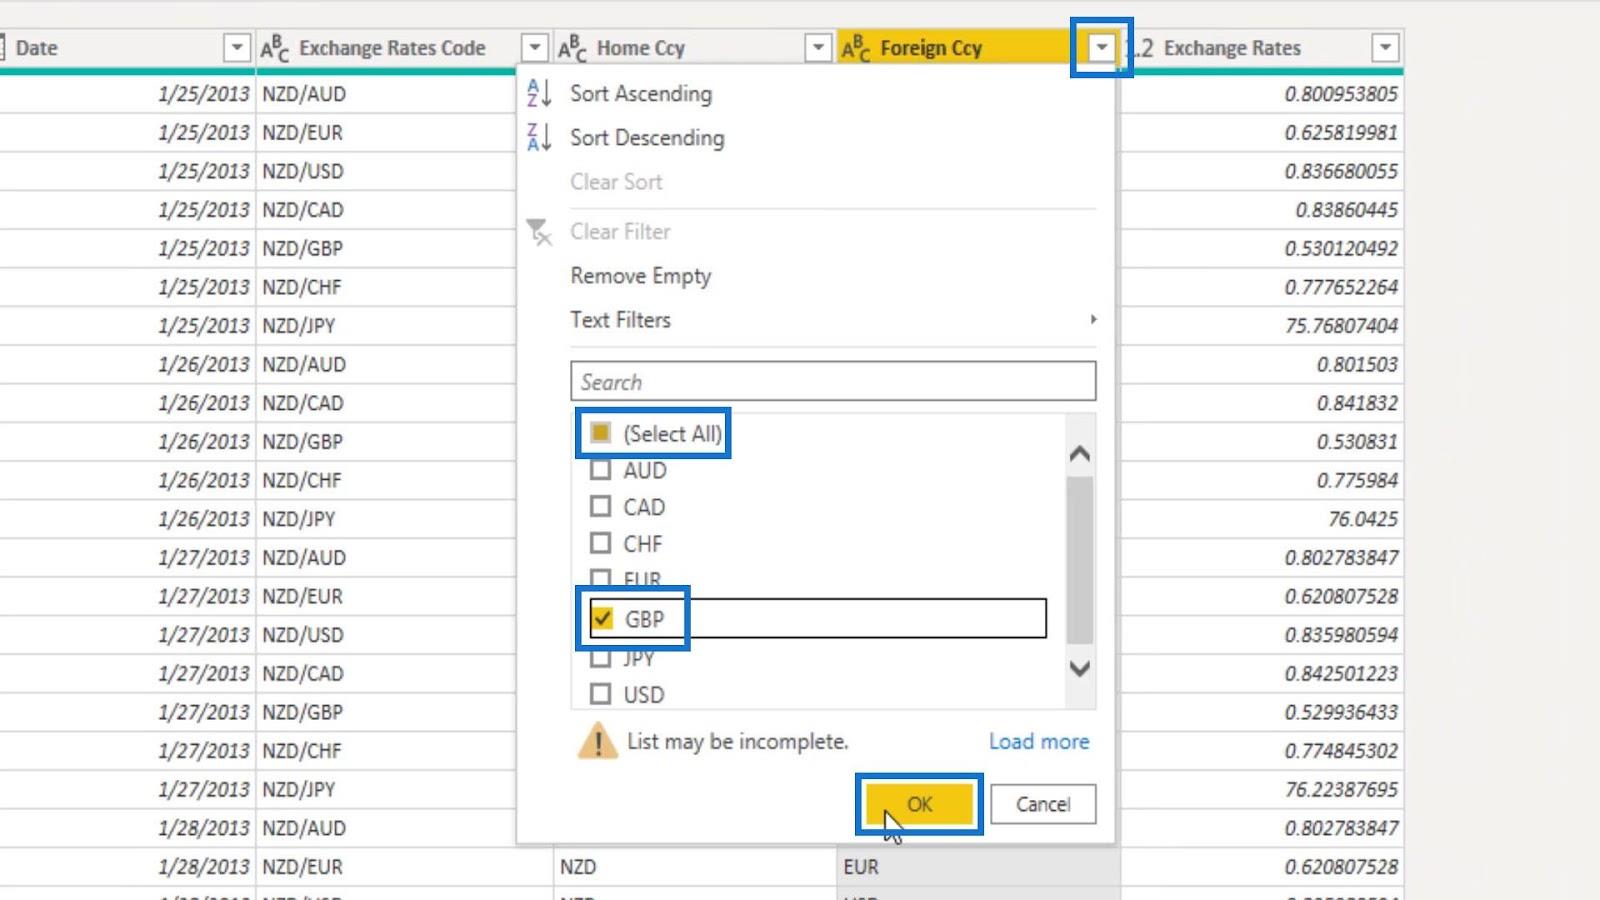Image resolution: width=1600 pixels, height=900 pixels.
Task: Open the Exchange Rates column filter dropdown
Action: click(x=1385, y=48)
